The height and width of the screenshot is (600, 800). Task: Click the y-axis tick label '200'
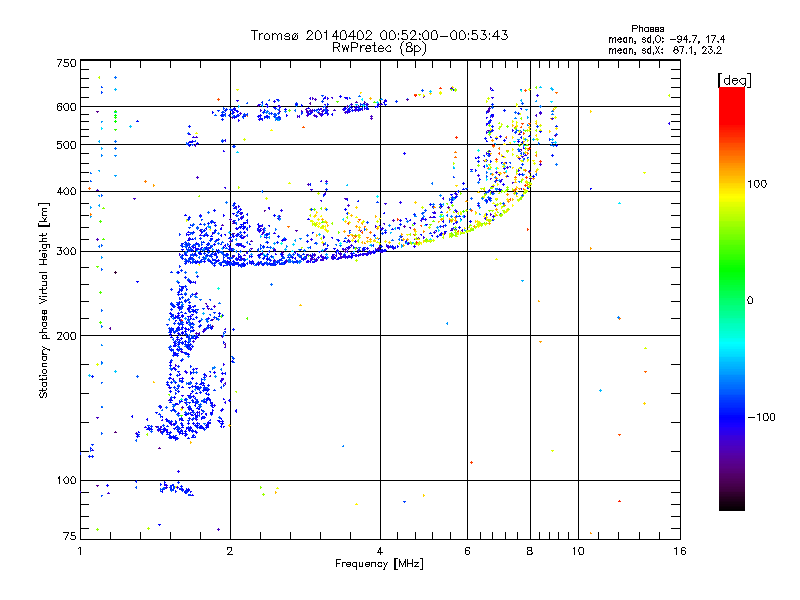66,336
